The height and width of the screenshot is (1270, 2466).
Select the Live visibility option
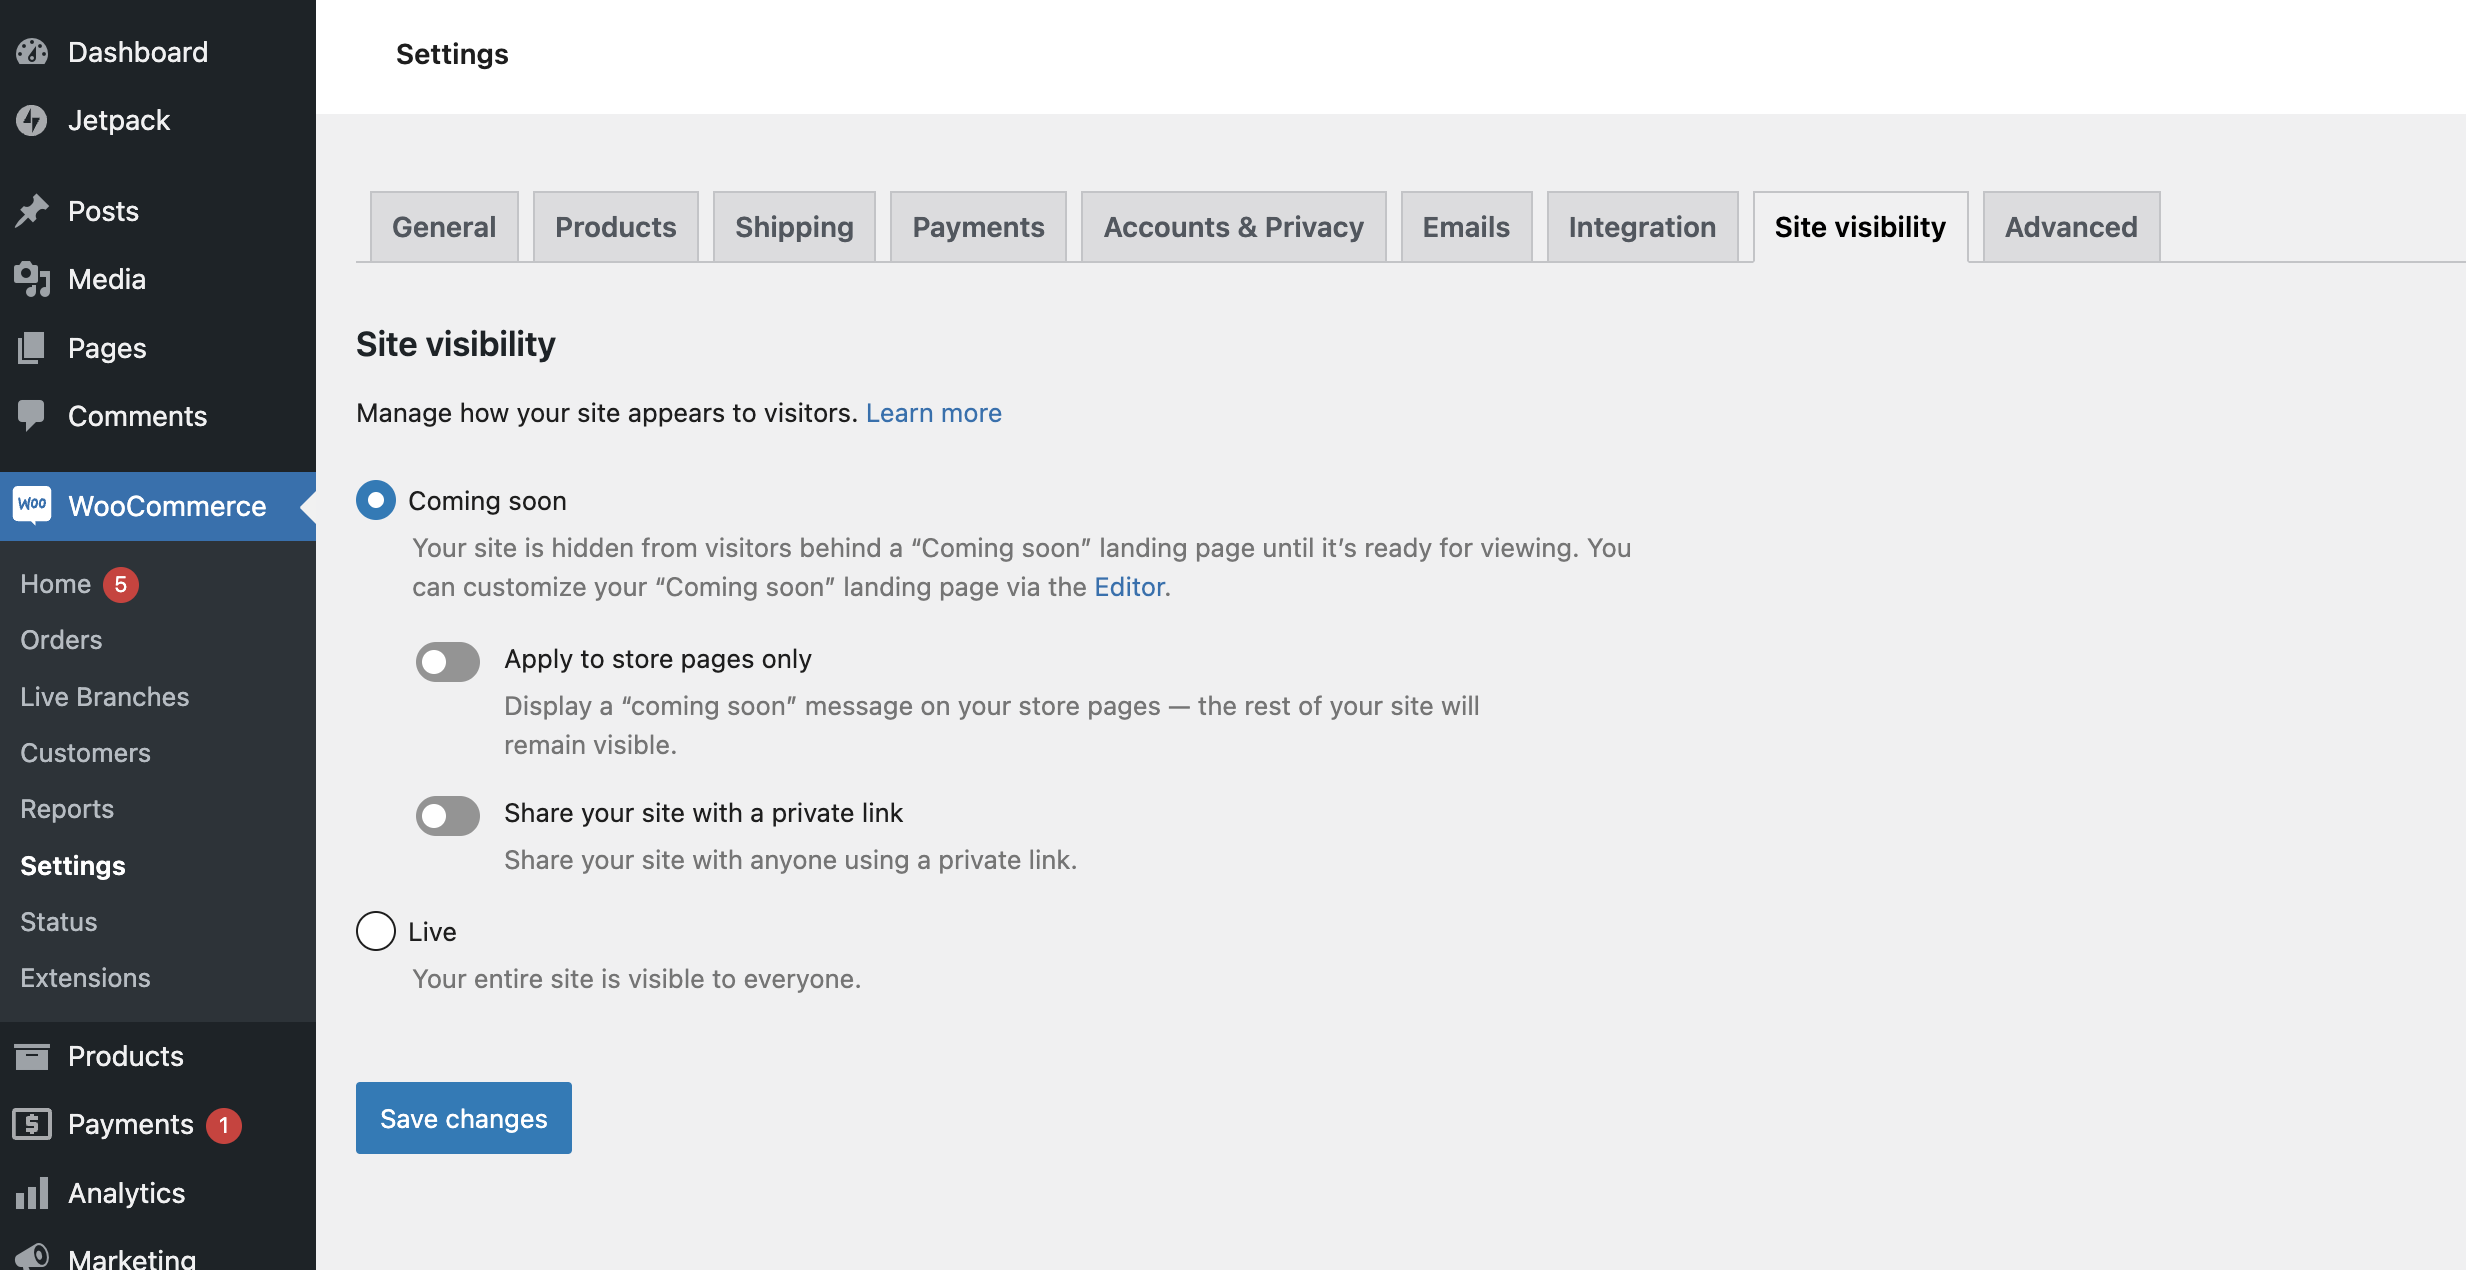pos(375,931)
